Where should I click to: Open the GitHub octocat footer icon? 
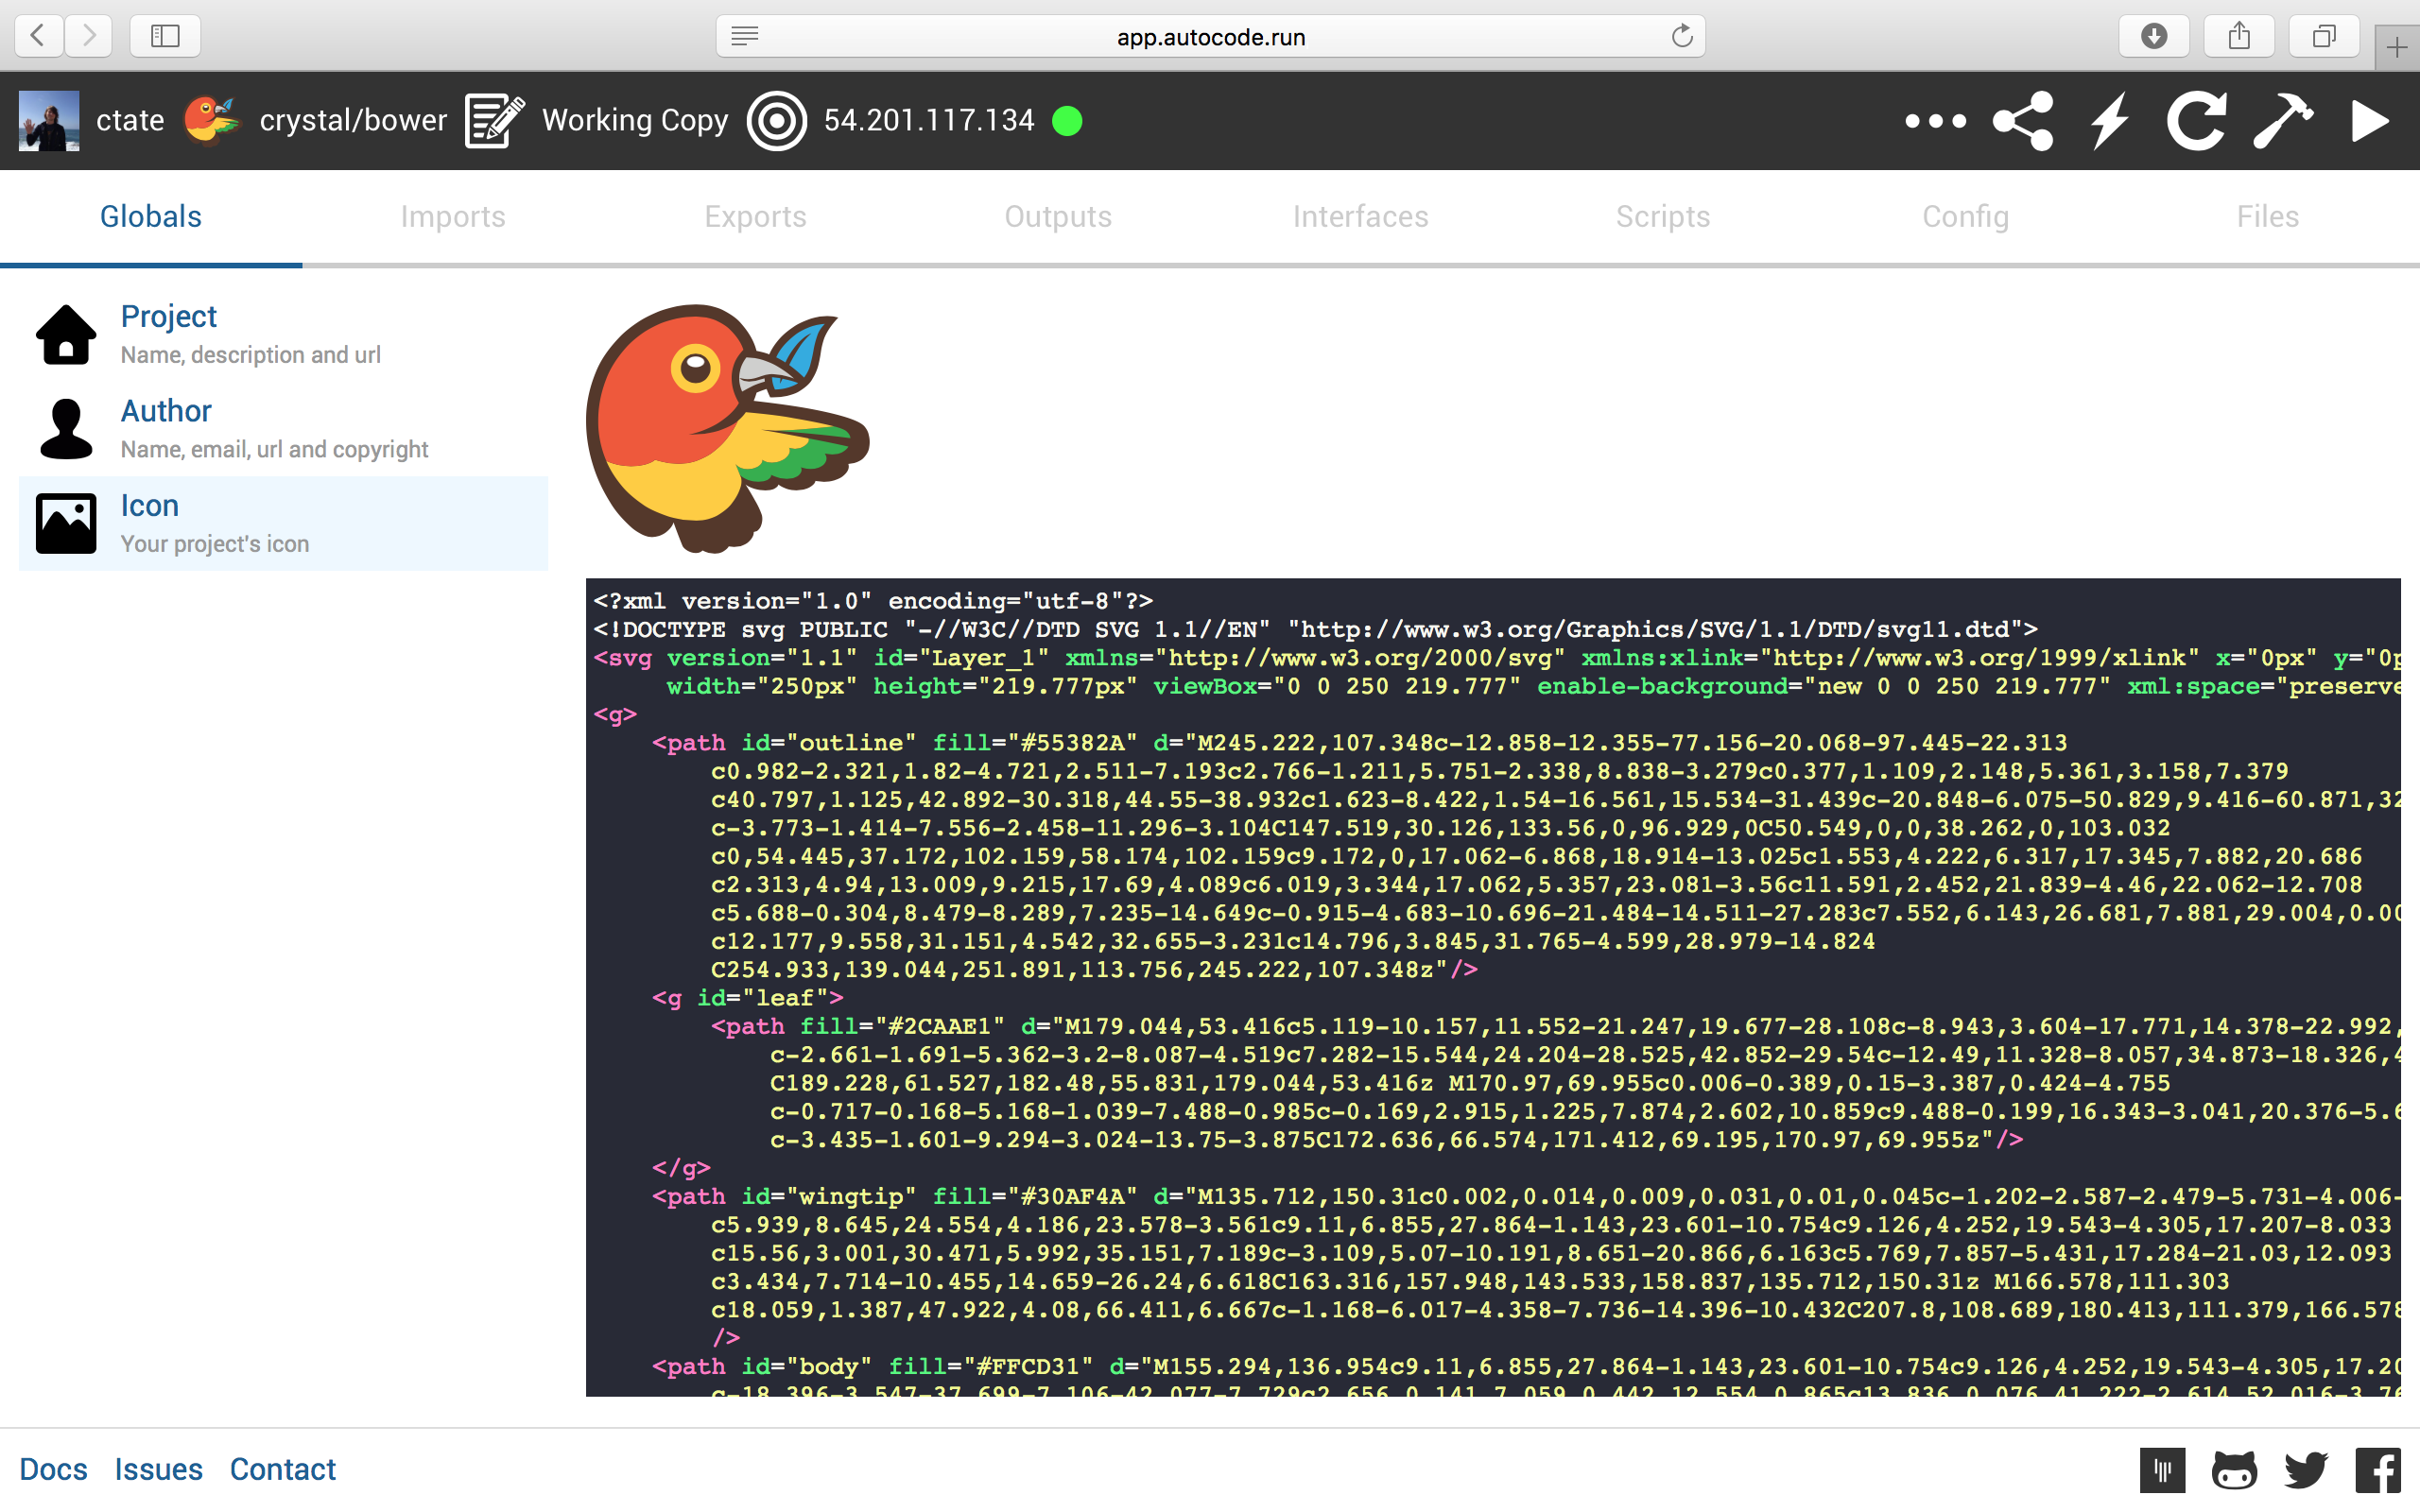click(x=2234, y=1470)
